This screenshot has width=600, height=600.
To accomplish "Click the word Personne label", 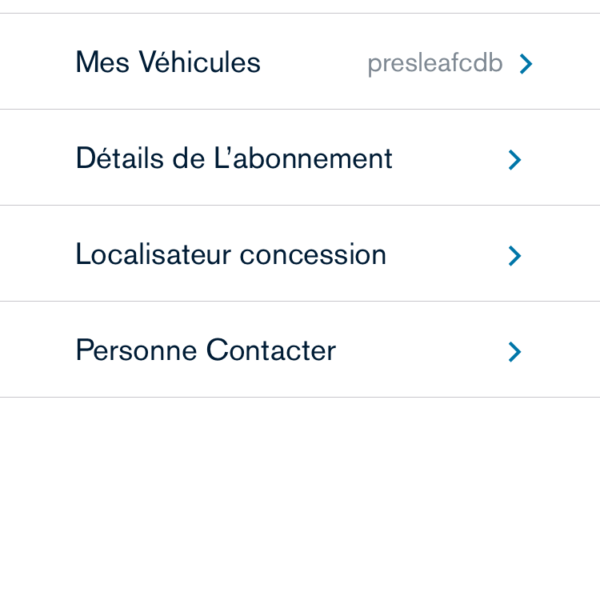I will (x=137, y=351).
